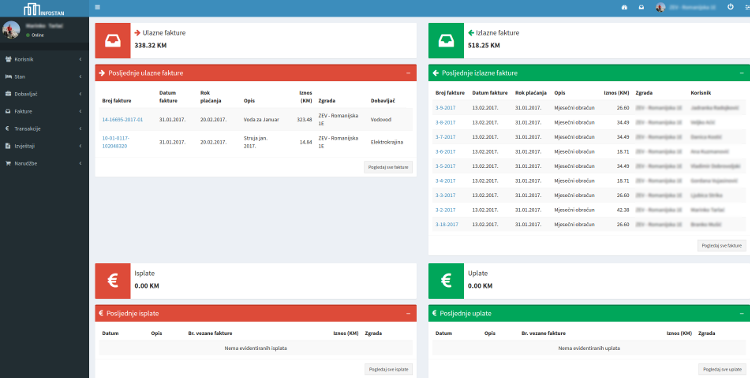This screenshot has height=378, width=750.
Task: Click the red Isplate euro icon
Action: [x=112, y=281]
